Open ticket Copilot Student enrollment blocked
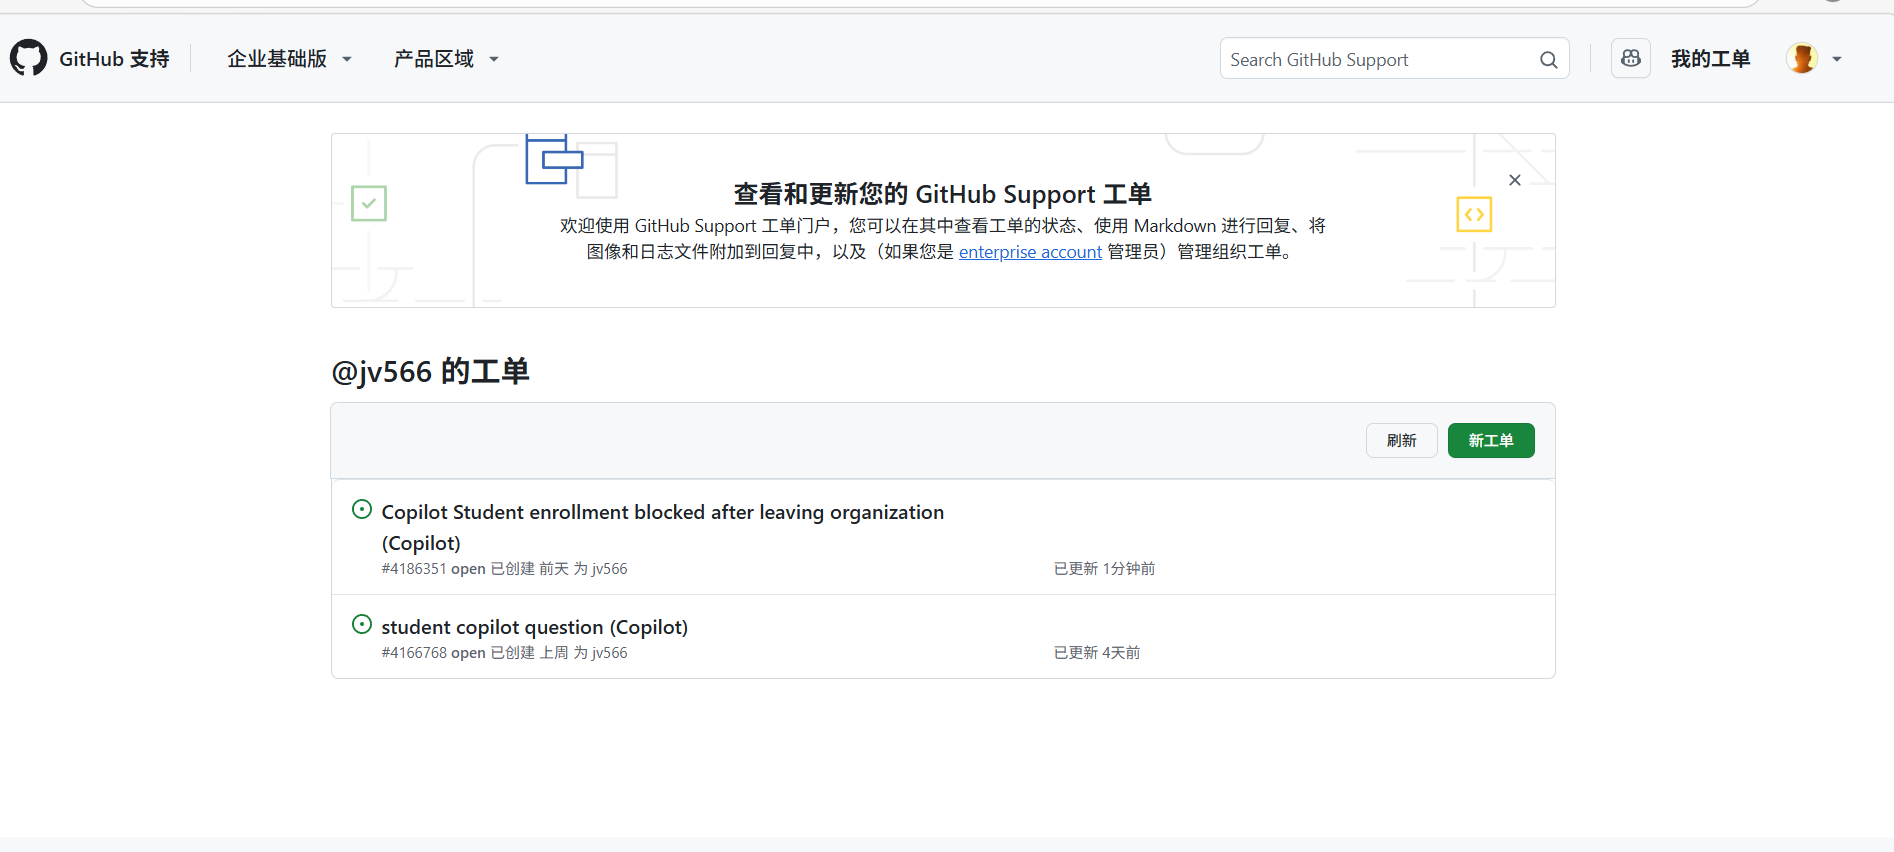This screenshot has height=852, width=1894. (x=662, y=527)
